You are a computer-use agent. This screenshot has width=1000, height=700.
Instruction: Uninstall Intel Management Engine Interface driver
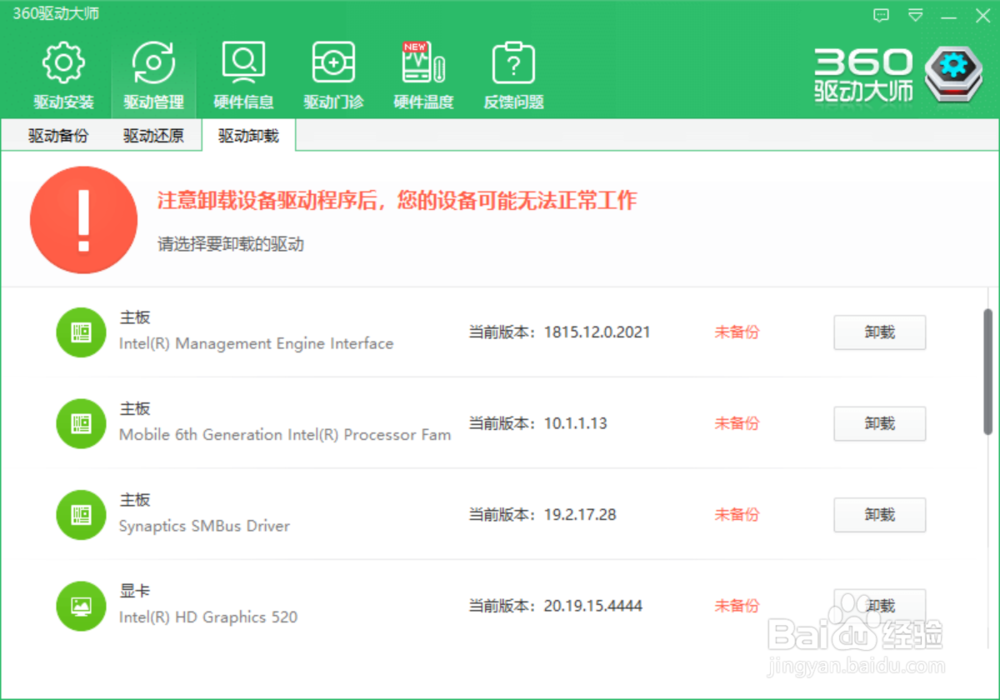[x=879, y=332]
